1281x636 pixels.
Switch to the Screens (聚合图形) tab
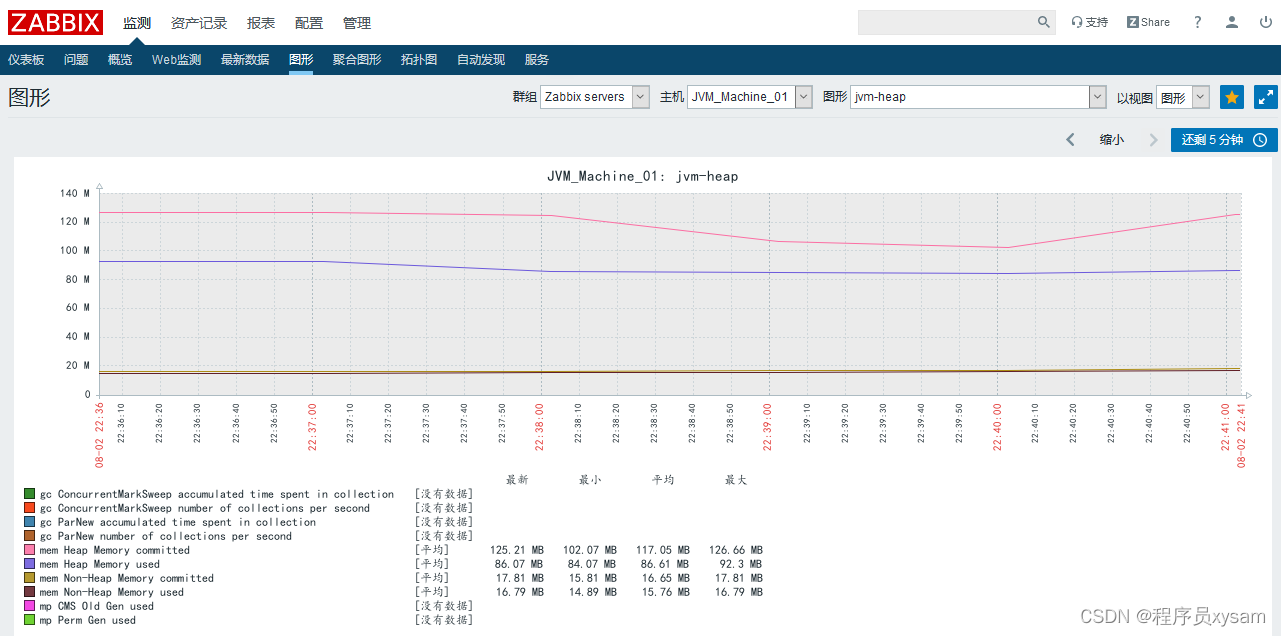click(x=357, y=60)
